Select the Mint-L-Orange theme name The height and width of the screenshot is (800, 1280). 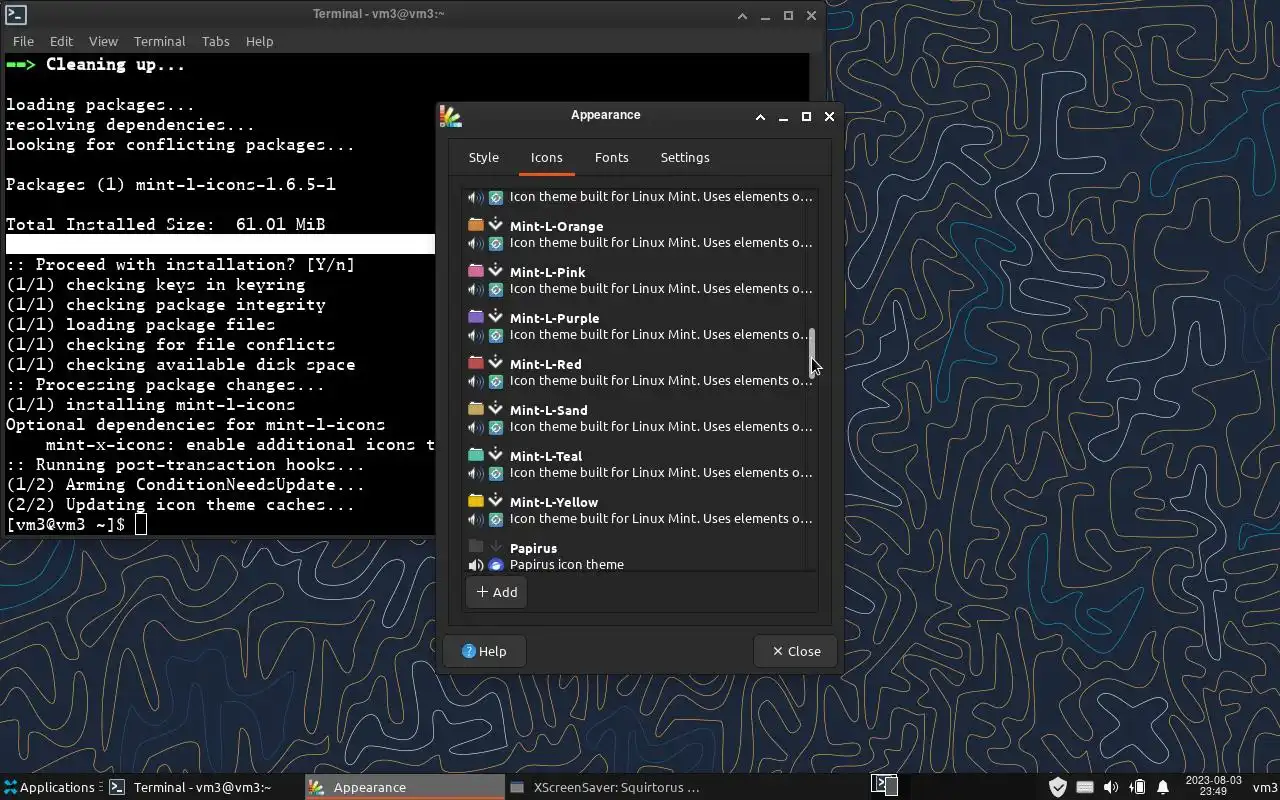point(556,226)
